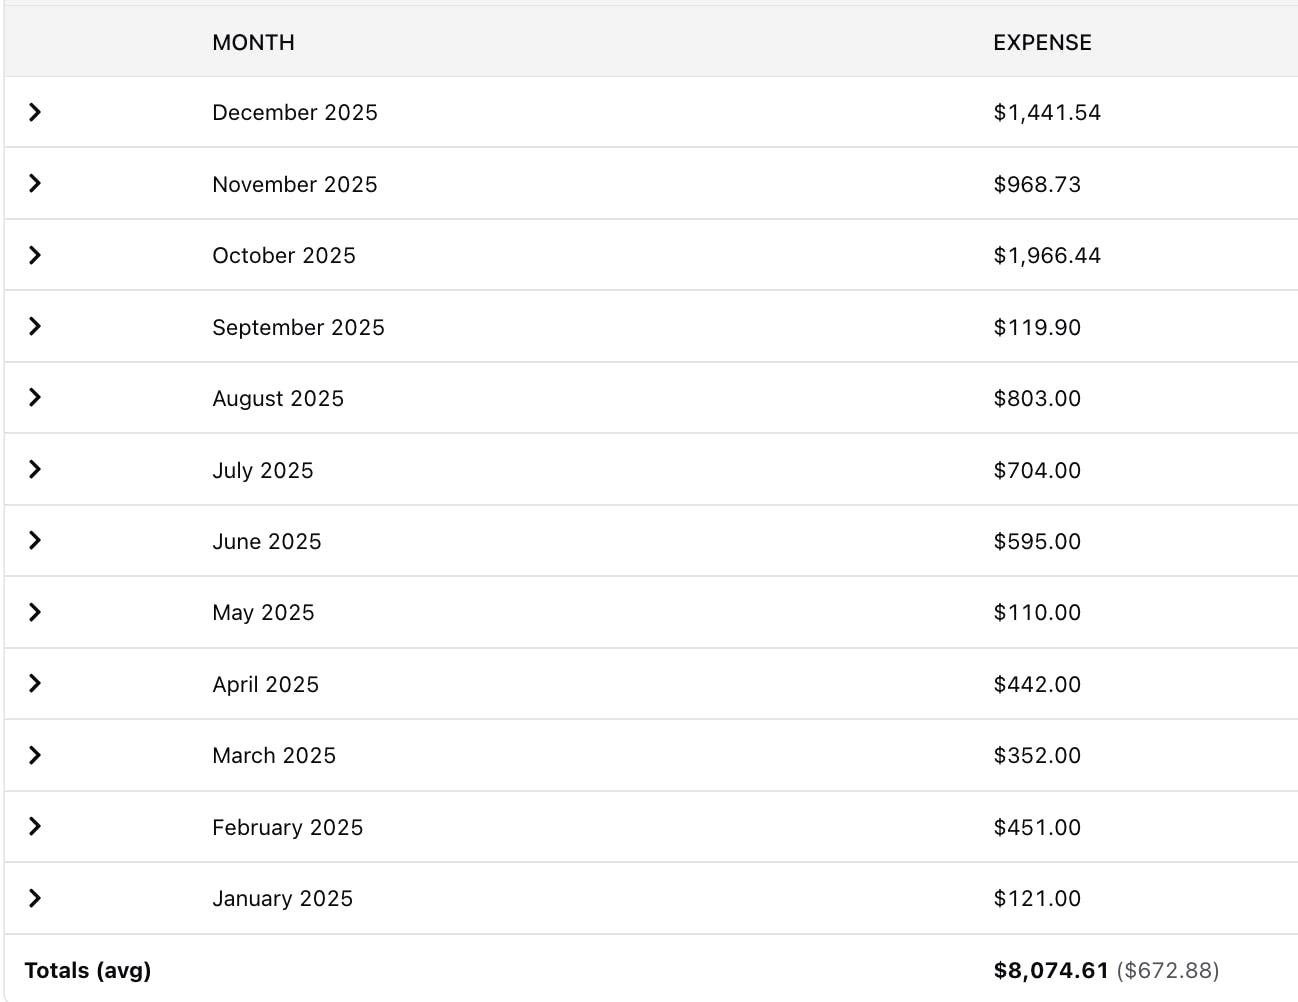This screenshot has height=1002, width=1298.
Task: Expand the December 2025 row
Action: pyautogui.click(x=35, y=112)
